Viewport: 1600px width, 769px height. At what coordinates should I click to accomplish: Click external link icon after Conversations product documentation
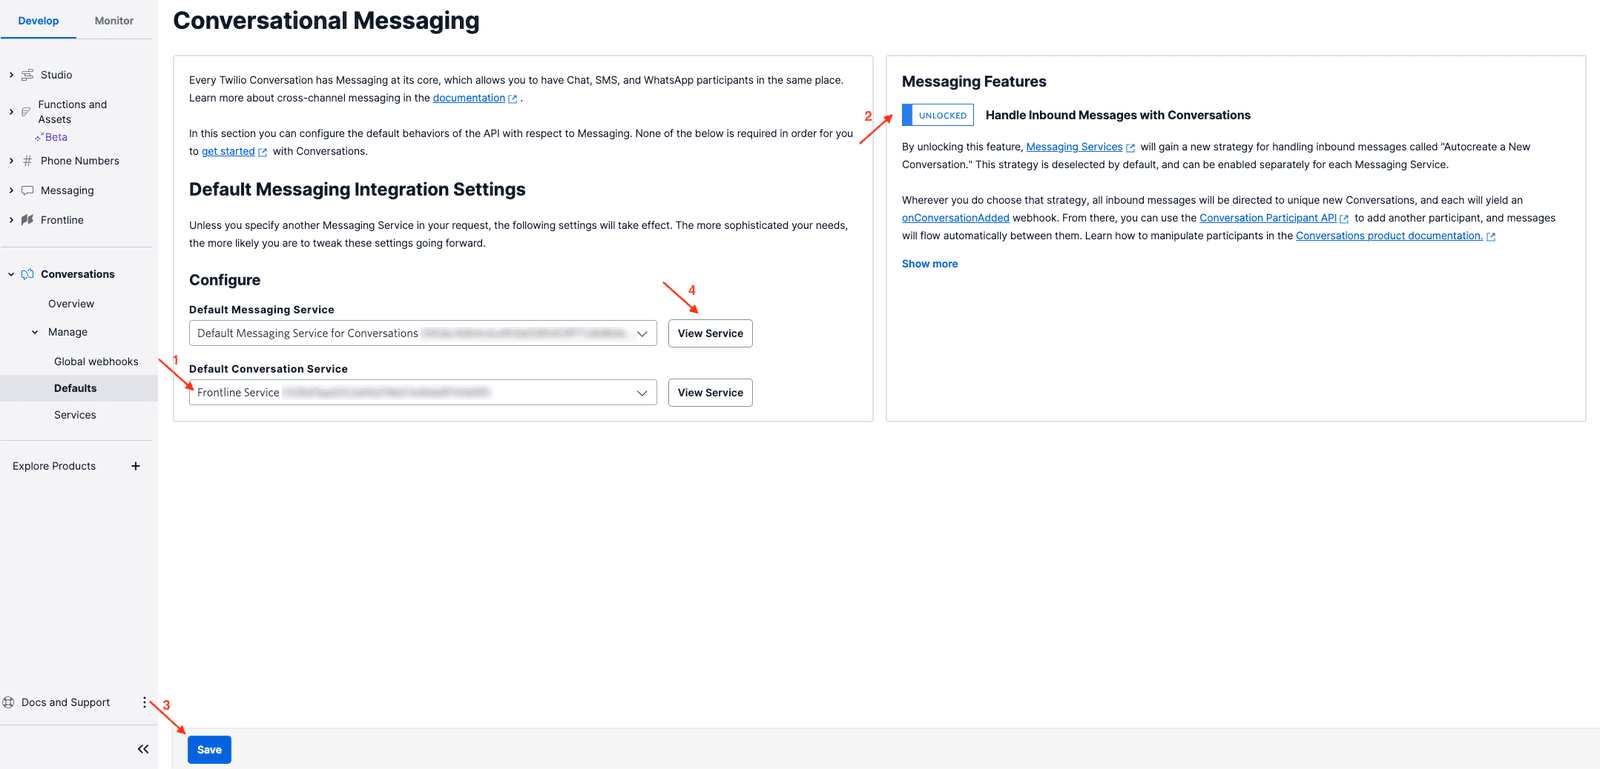tap(1491, 237)
